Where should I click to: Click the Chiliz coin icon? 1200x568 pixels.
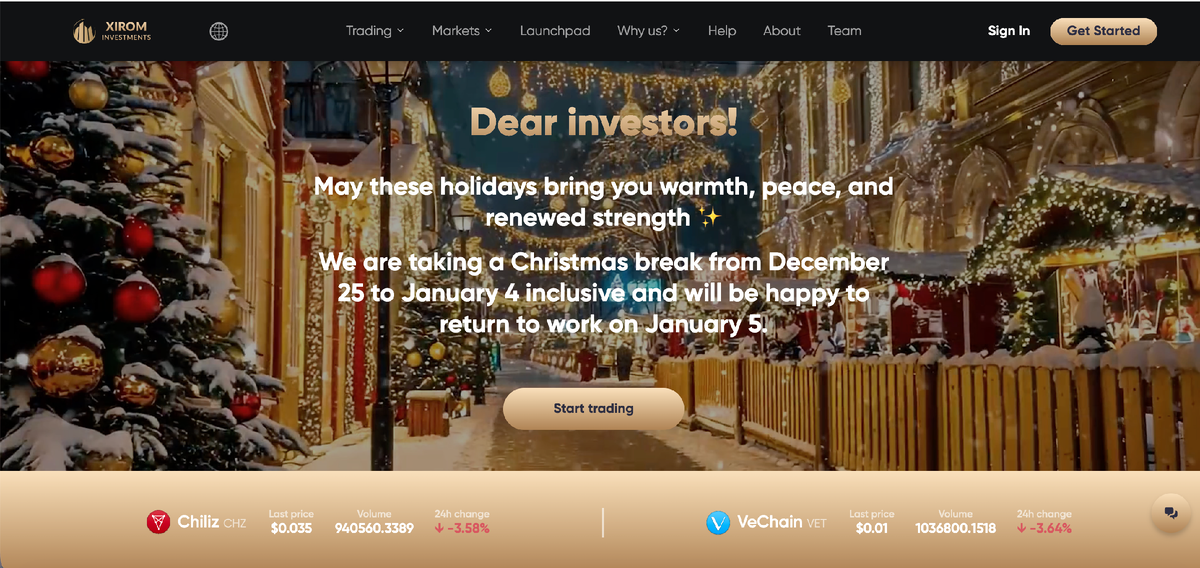point(158,522)
